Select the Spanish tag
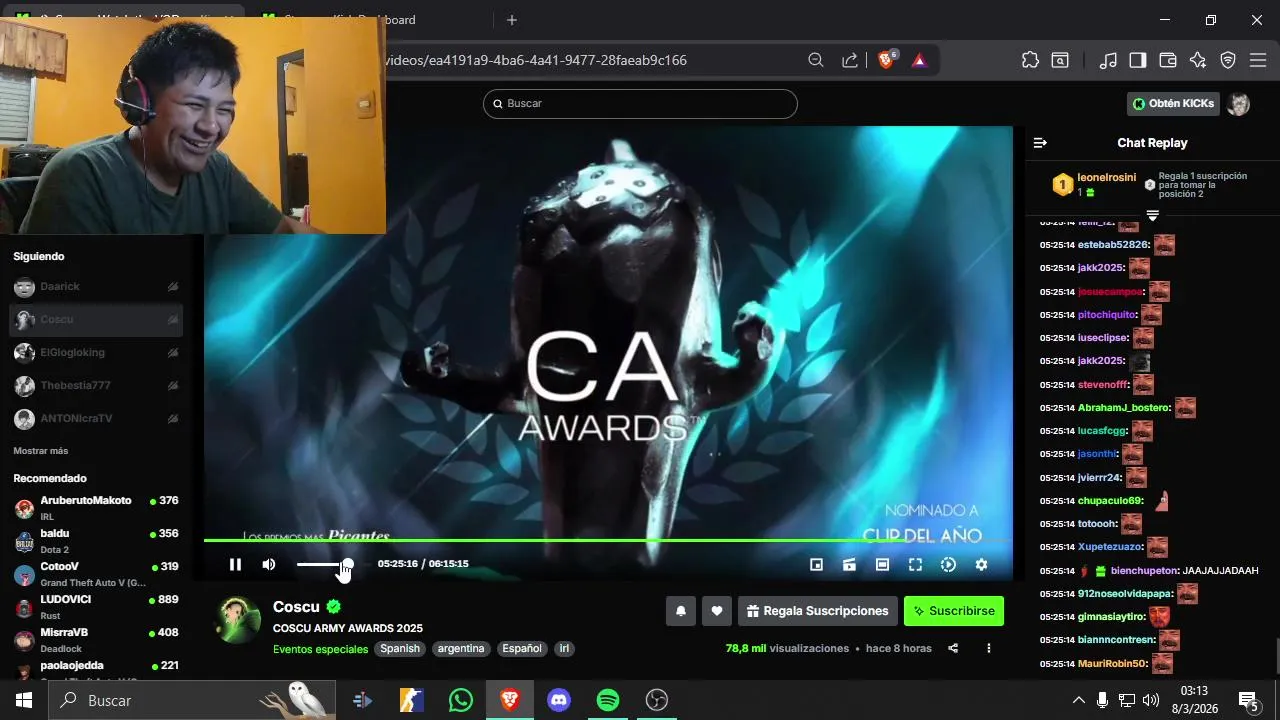Image resolution: width=1280 pixels, height=720 pixels. [x=400, y=649]
